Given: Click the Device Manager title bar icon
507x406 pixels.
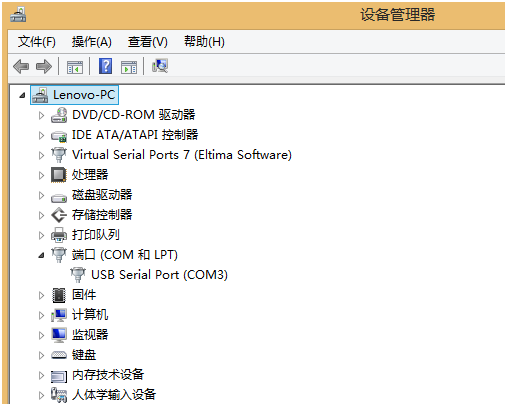Looking at the screenshot, I should tap(18, 15).
